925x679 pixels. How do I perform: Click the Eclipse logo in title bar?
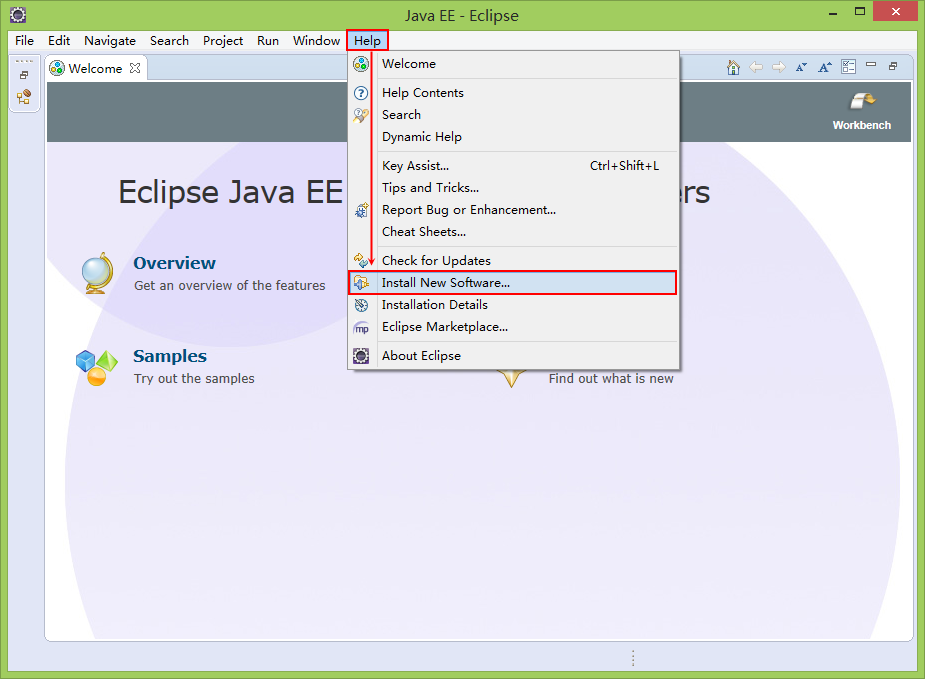click(18, 15)
